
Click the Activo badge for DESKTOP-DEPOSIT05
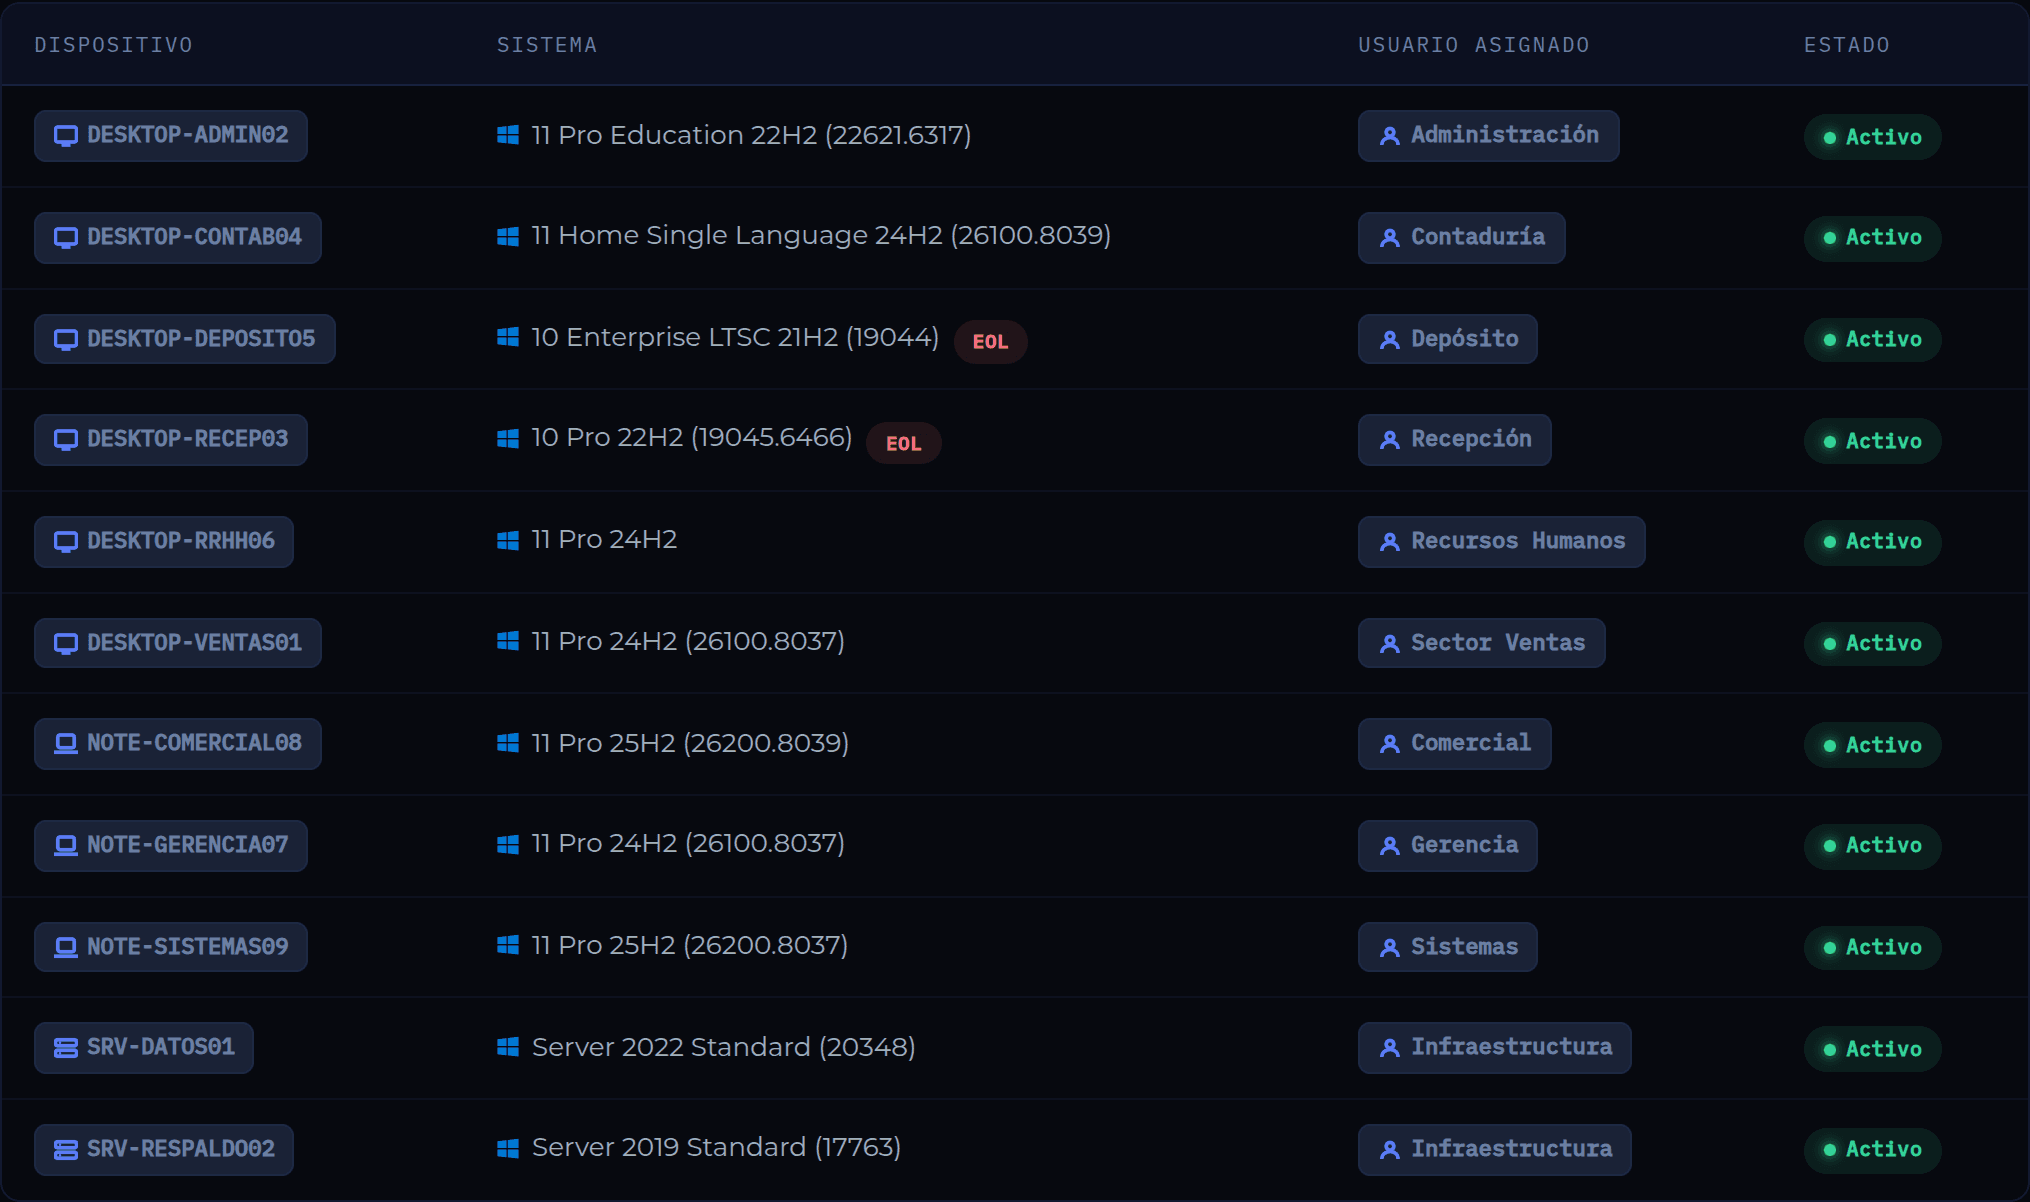[x=1873, y=340]
